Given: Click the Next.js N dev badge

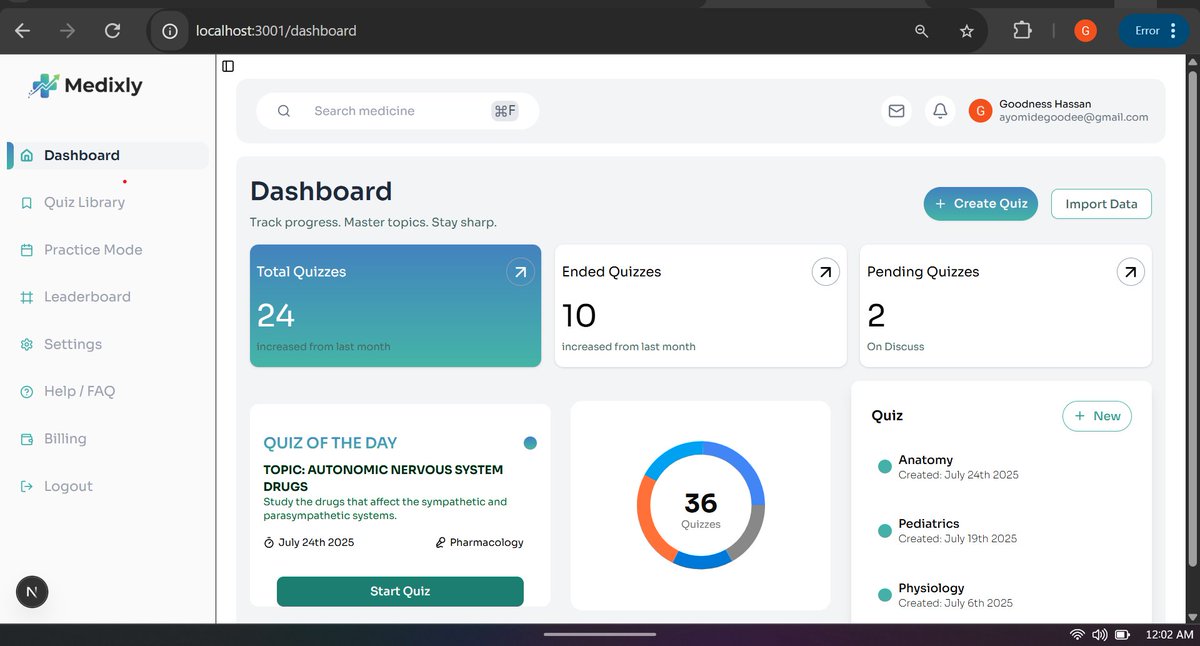Looking at the screenshot, I should [x=32, y=592].
